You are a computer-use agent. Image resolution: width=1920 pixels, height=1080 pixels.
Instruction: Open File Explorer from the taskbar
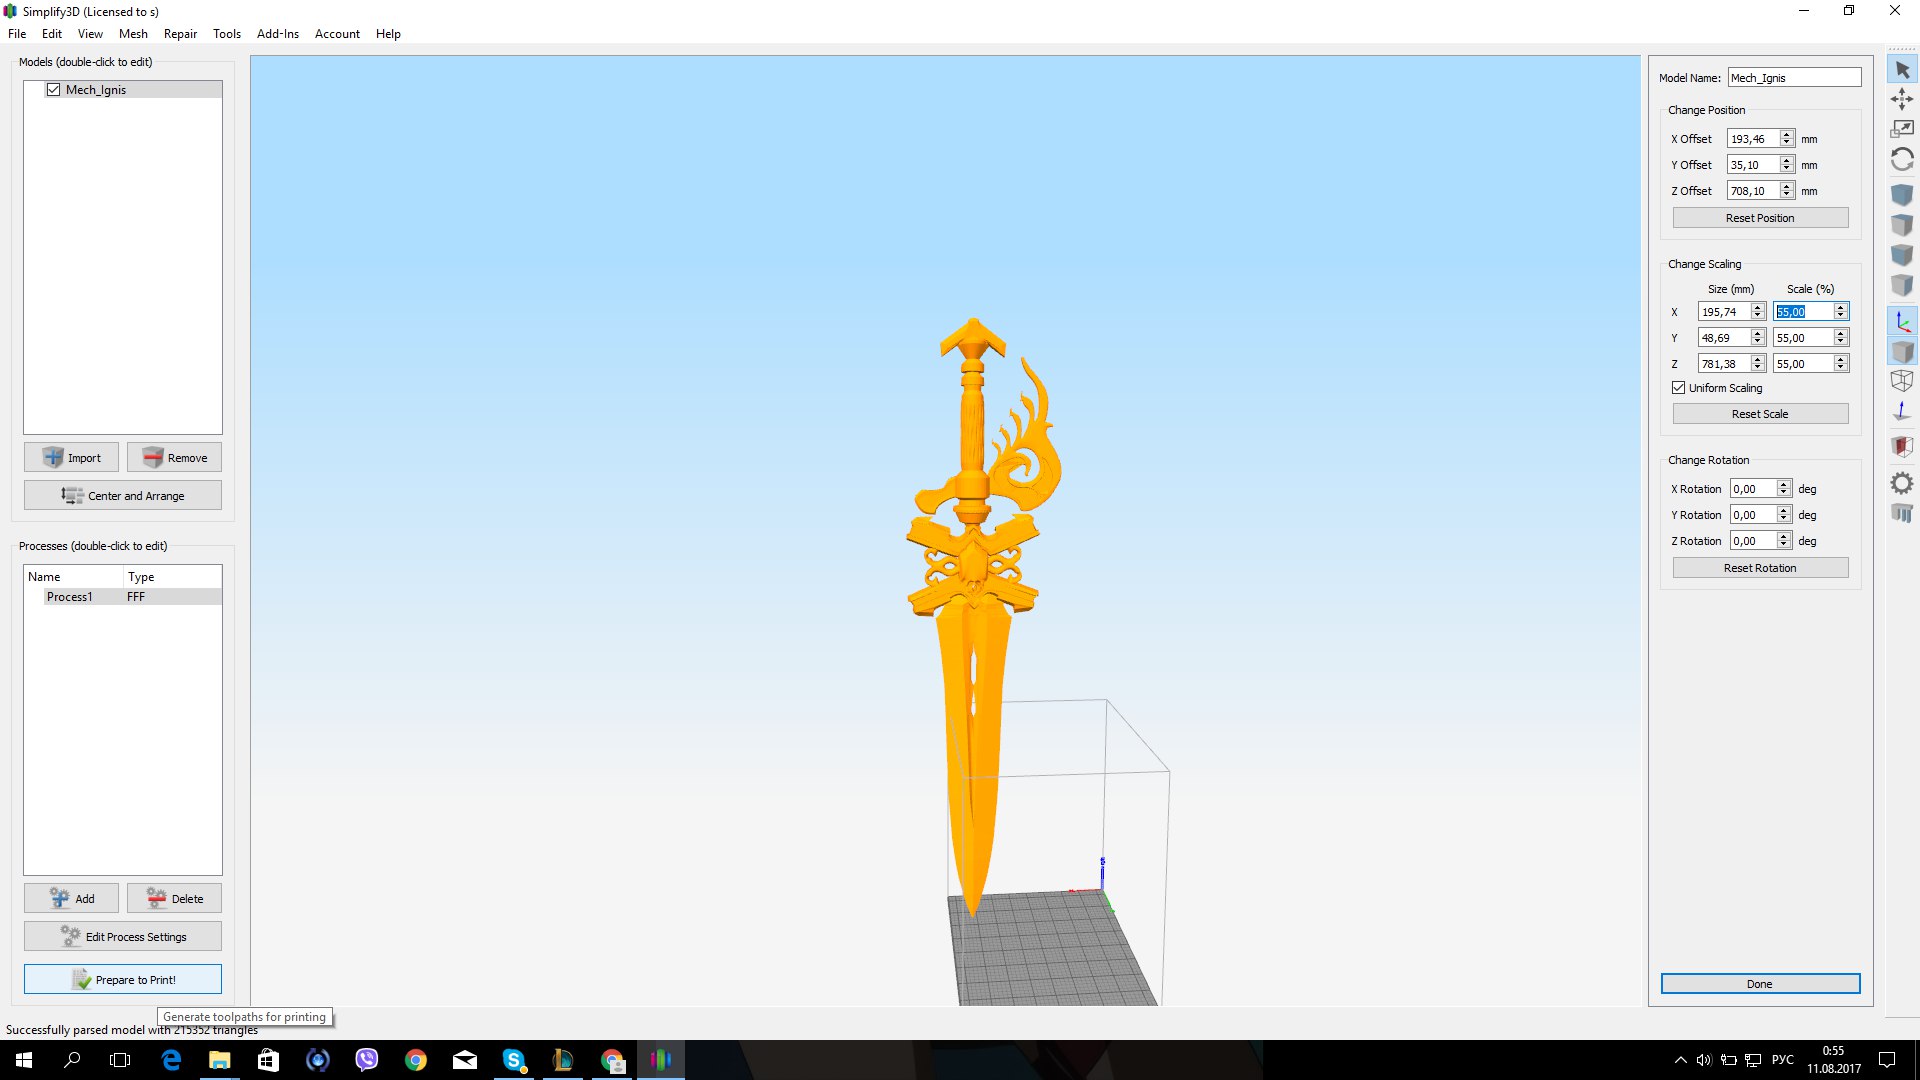pos(220,1060)
